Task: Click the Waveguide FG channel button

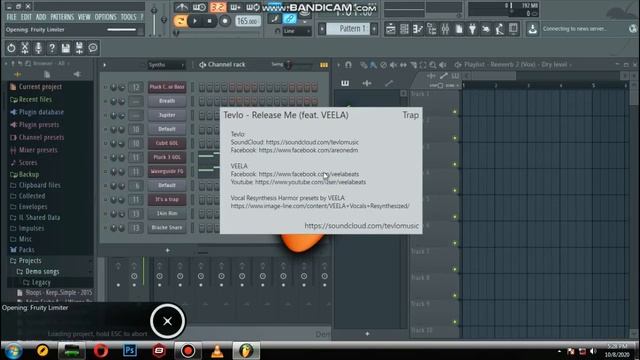Action: [x=167, y=171]
